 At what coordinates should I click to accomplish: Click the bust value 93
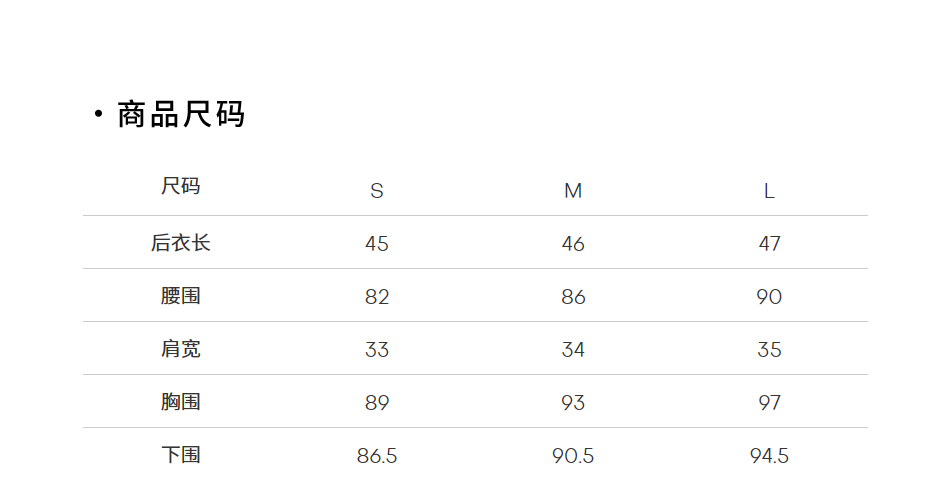tap(573, 403)
